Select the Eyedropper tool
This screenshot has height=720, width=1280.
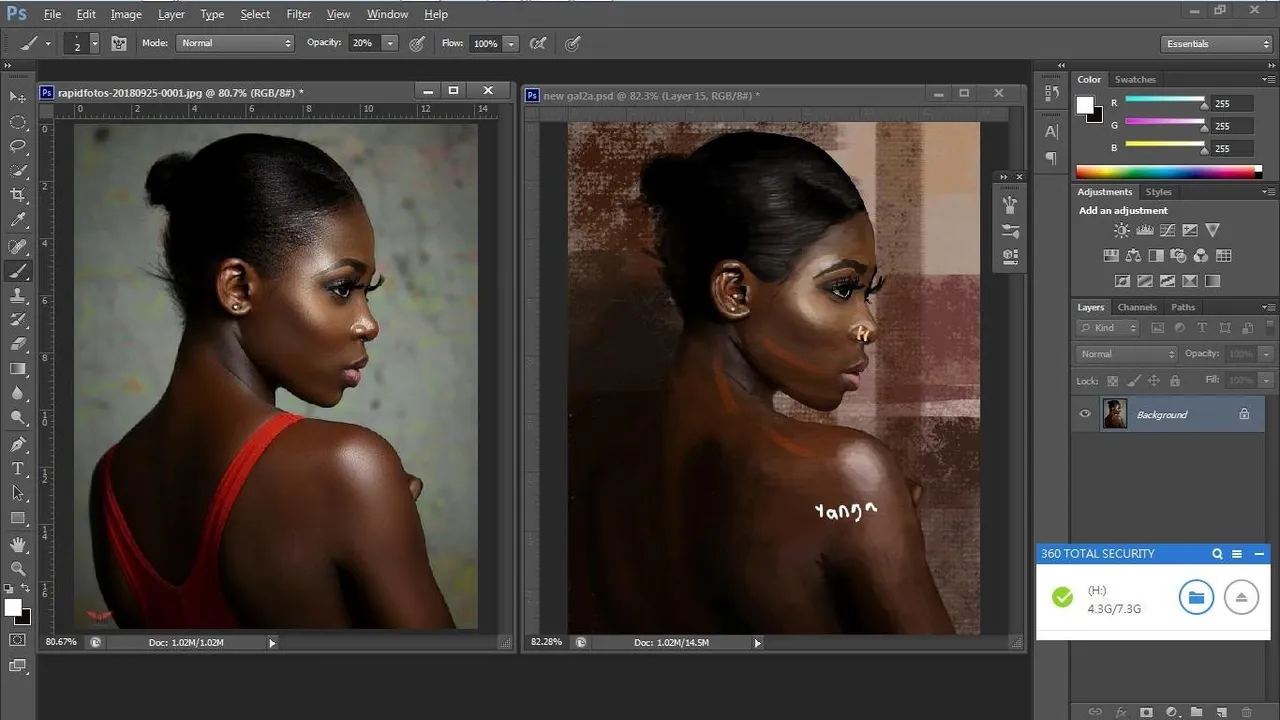(18, 221)
